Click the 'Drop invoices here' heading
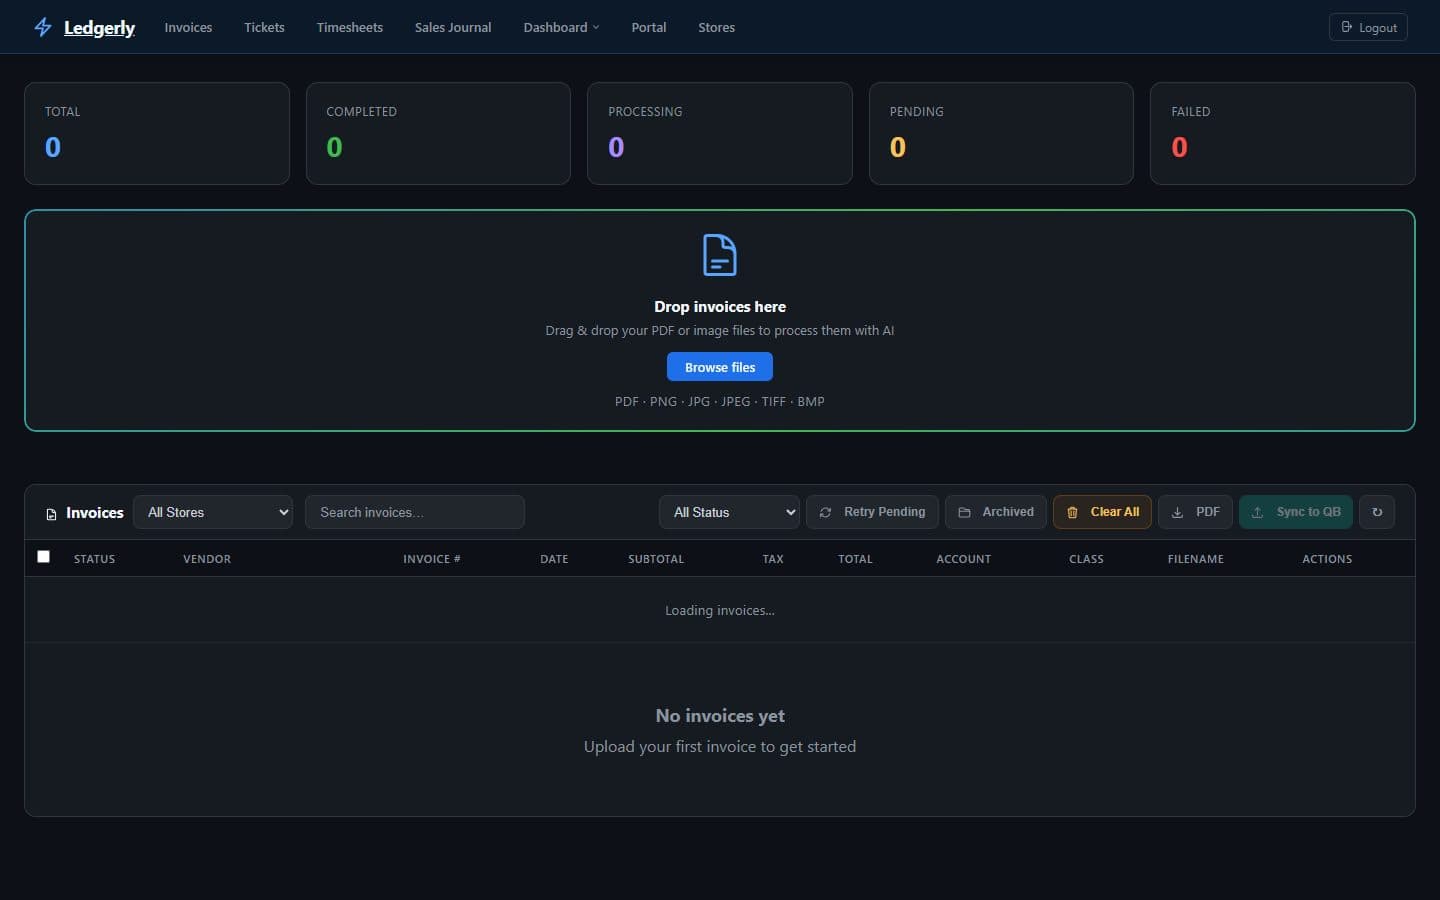Image resolution: width=1440 pixels, height=900 pixels. pyautogui.click(x=720, y=307)
